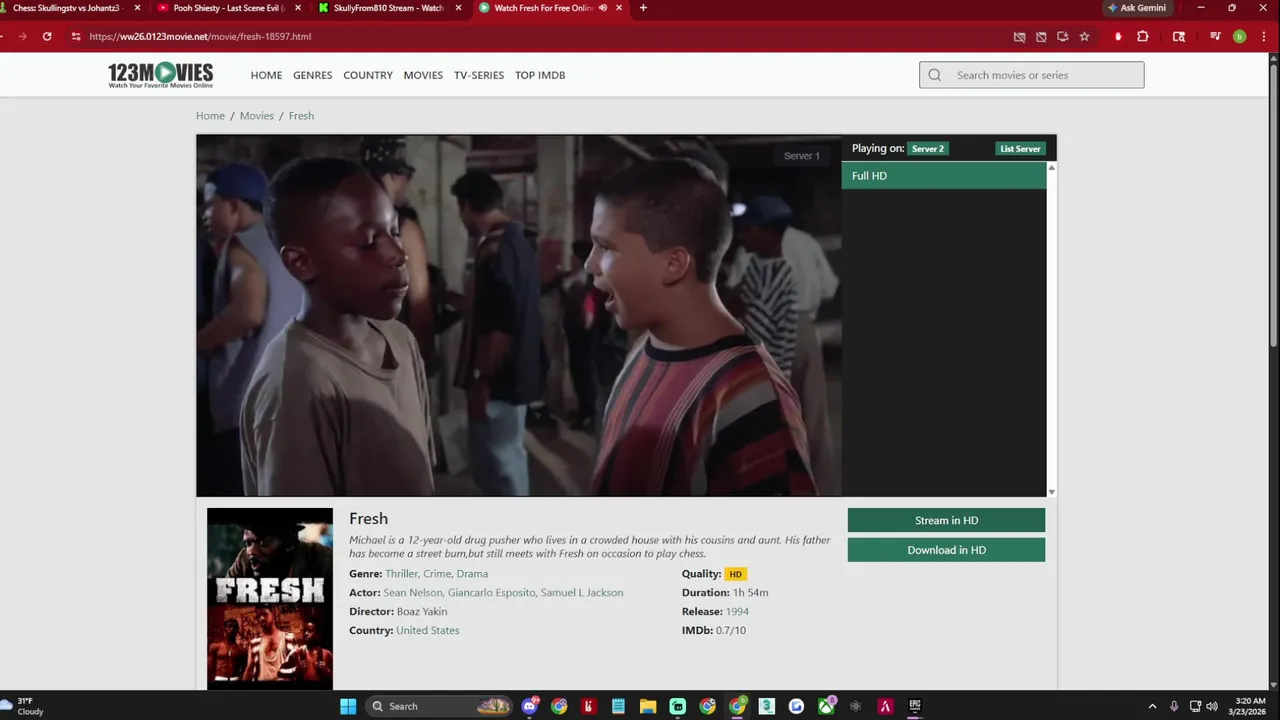Click the Server 1 label on the video

point(802,155)
